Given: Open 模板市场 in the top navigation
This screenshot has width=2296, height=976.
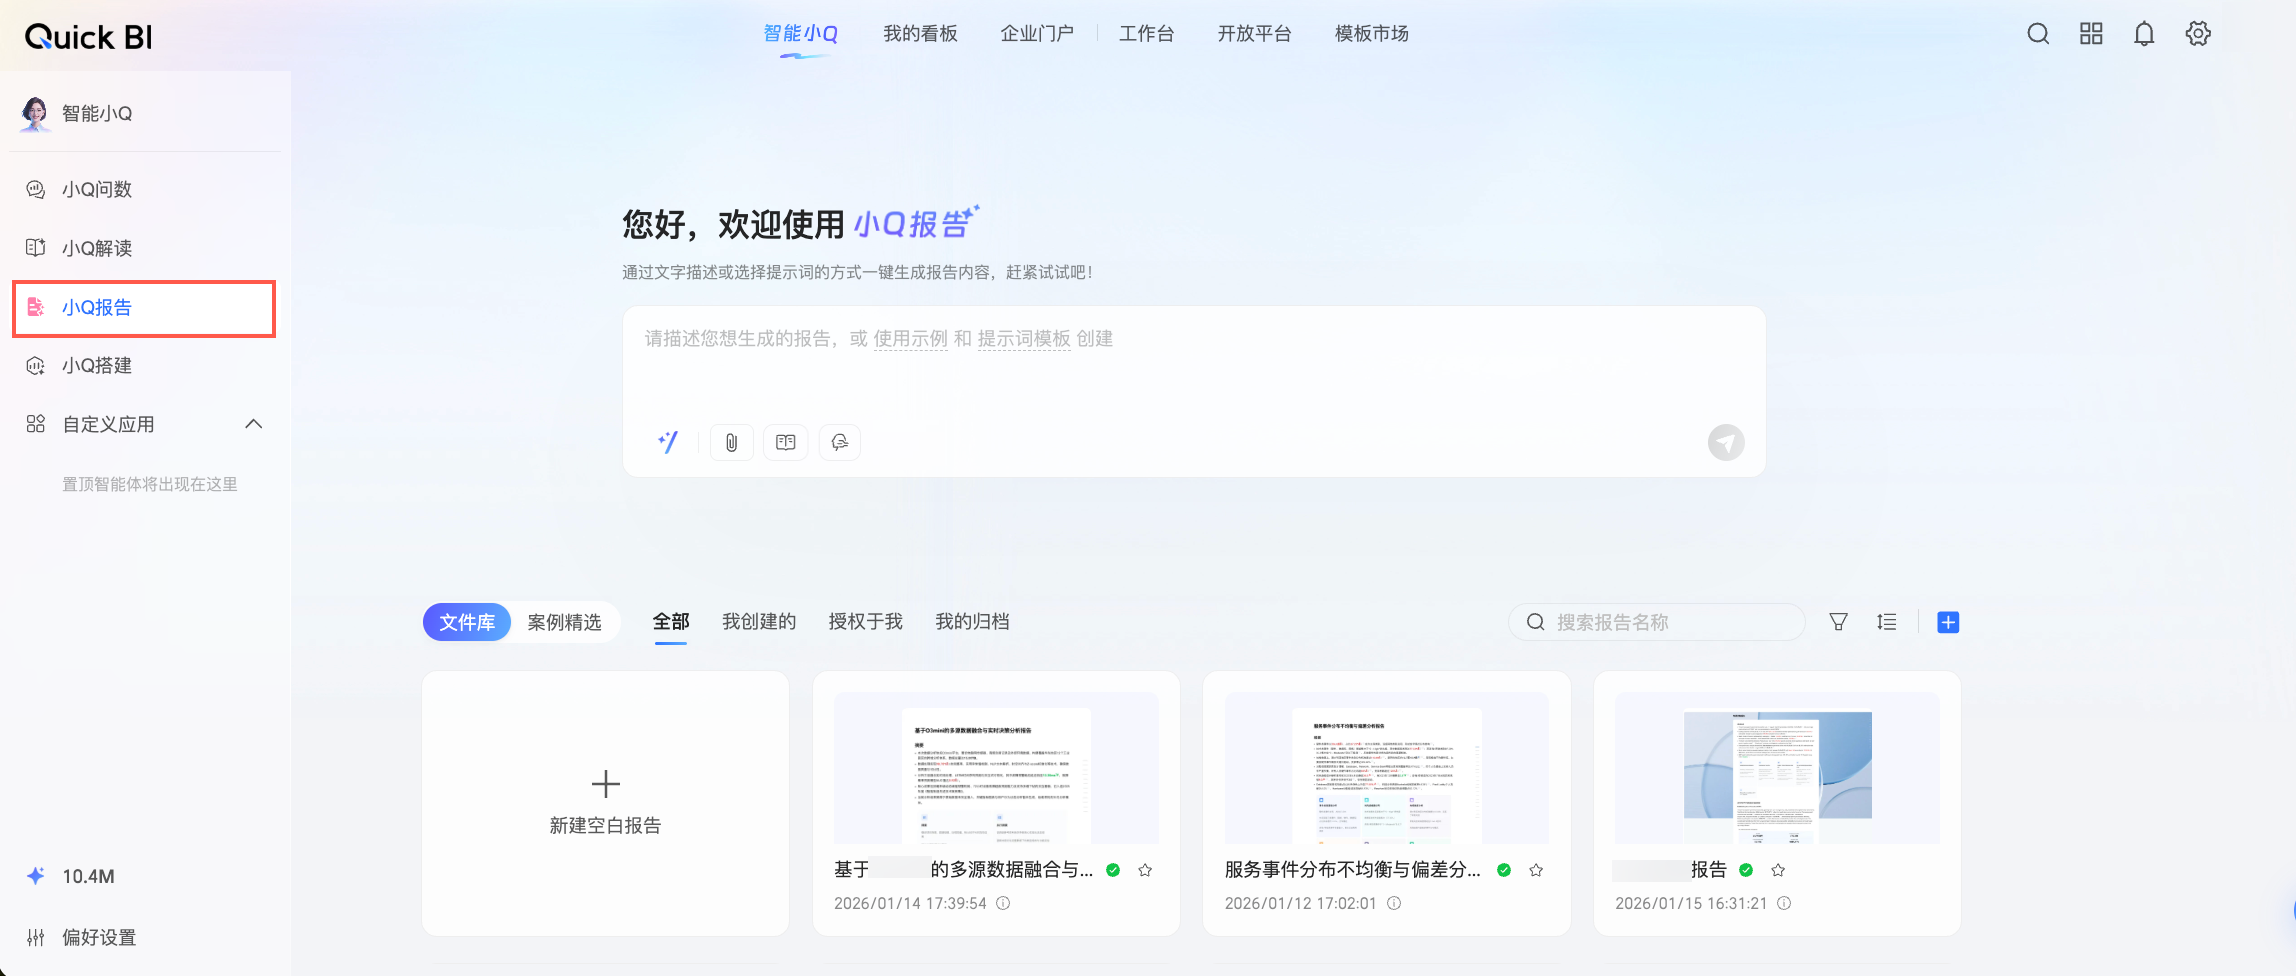Looking at the screenshot, I should point(1372,34).
